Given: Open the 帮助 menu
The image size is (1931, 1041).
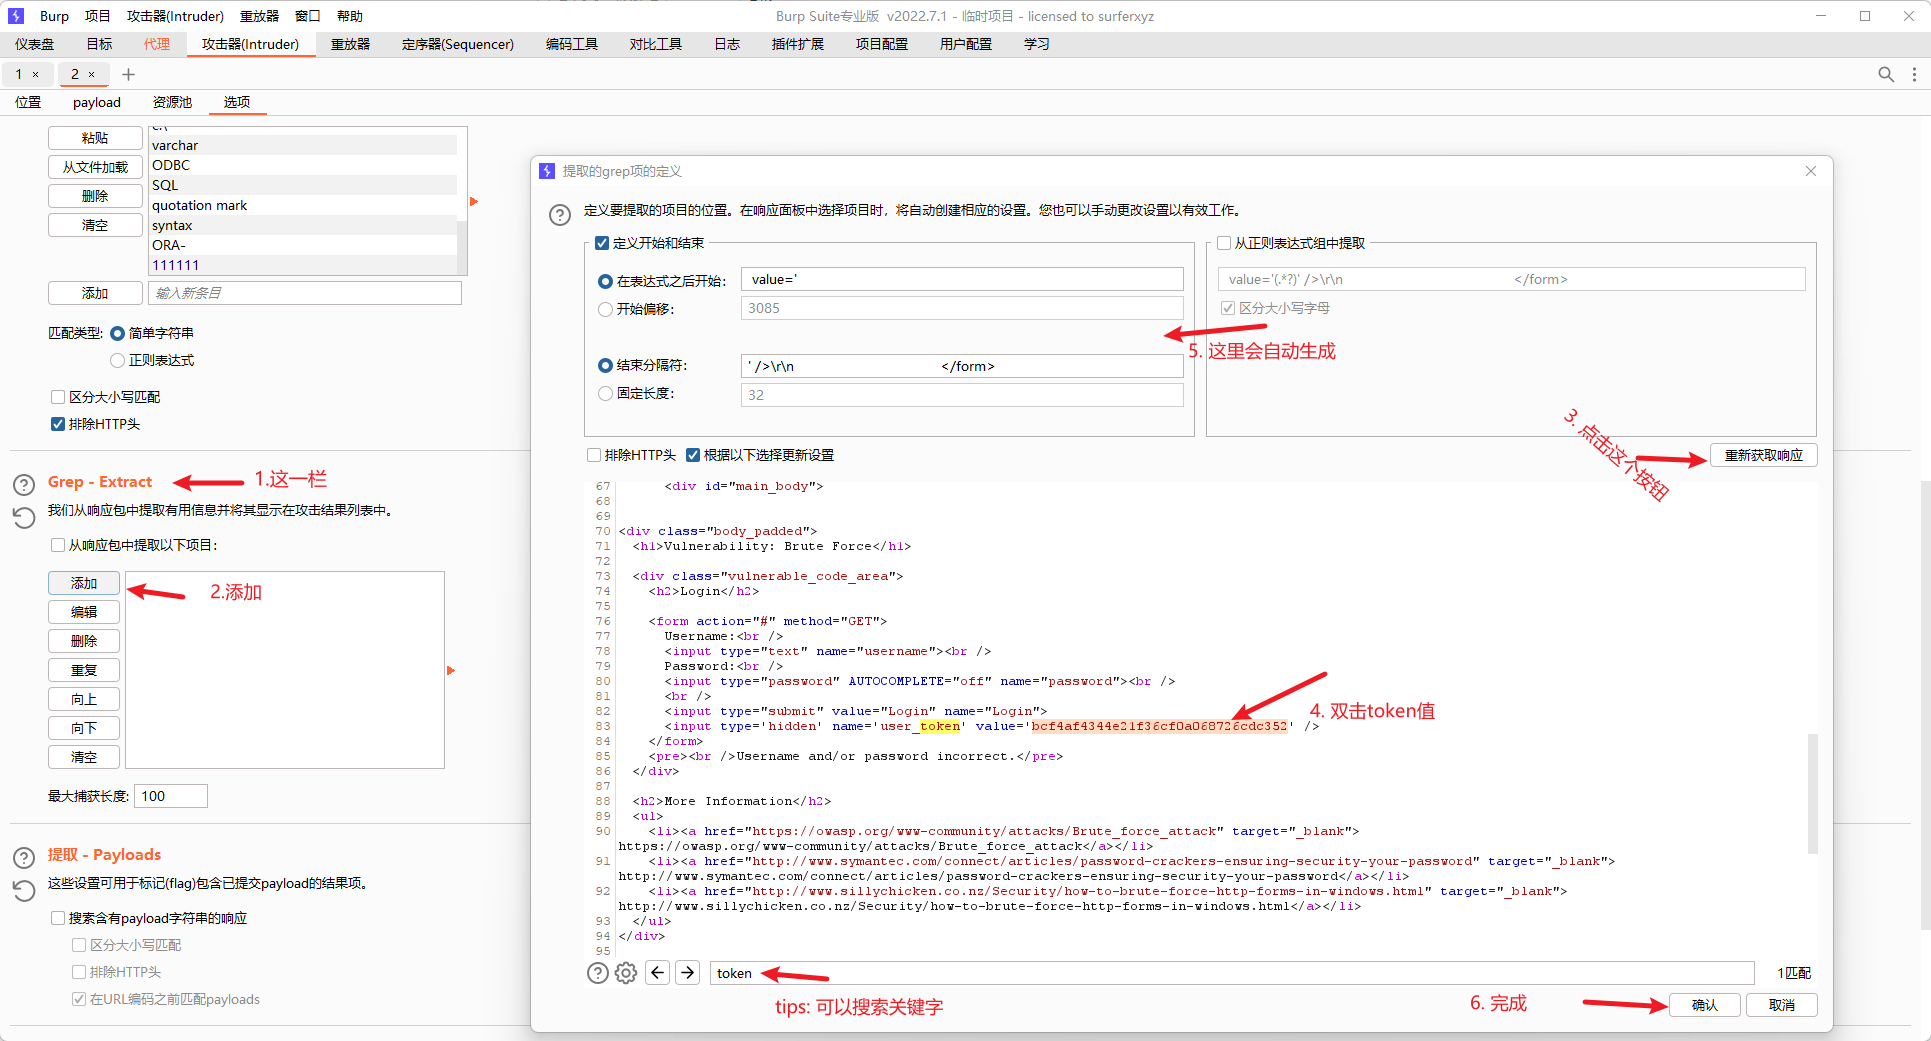Looking at the screenshot, I should [350, 16].
